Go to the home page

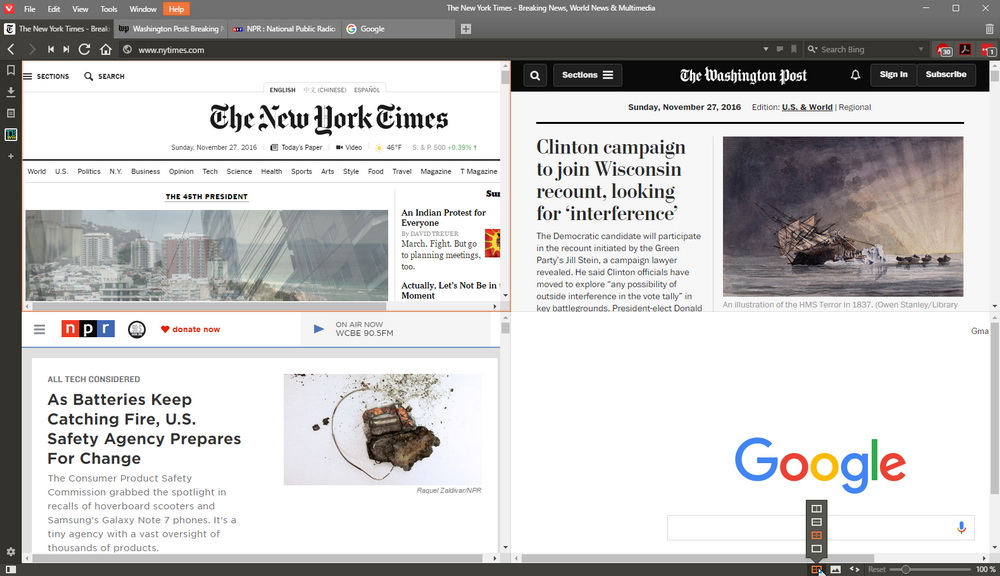click(x=106, y=49)
